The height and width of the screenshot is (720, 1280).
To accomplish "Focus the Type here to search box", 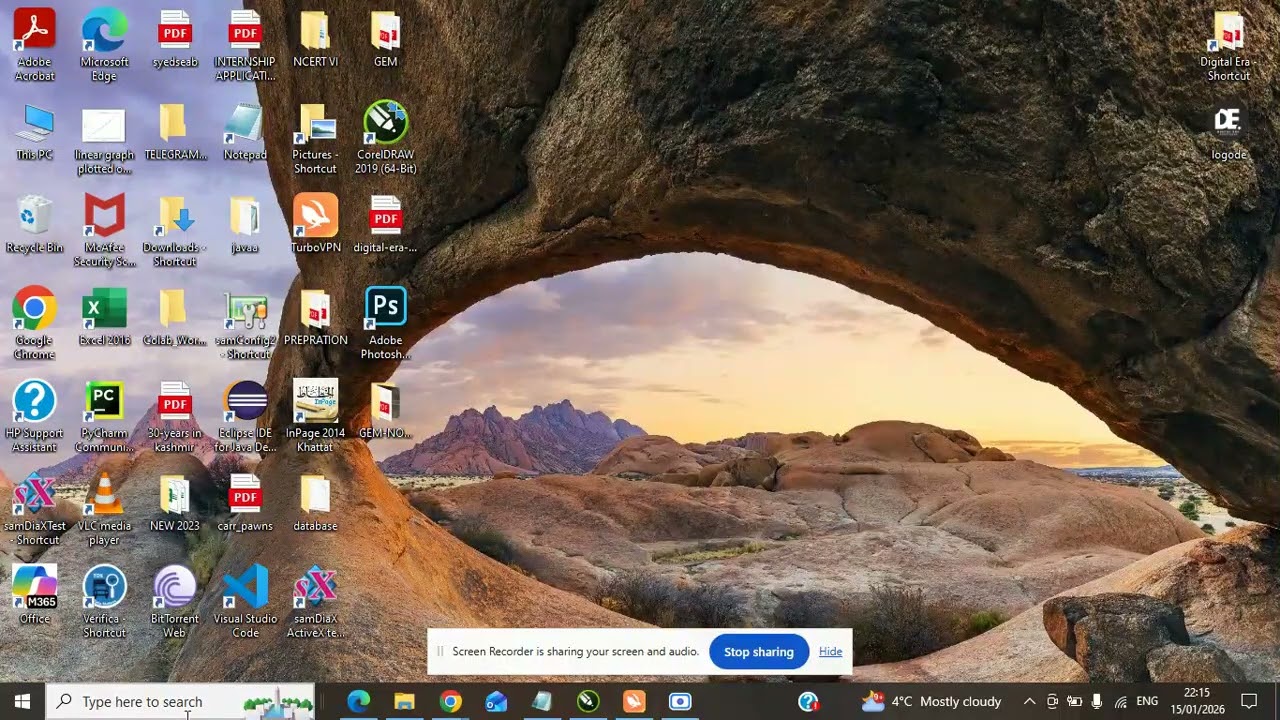I will point(181,701).
